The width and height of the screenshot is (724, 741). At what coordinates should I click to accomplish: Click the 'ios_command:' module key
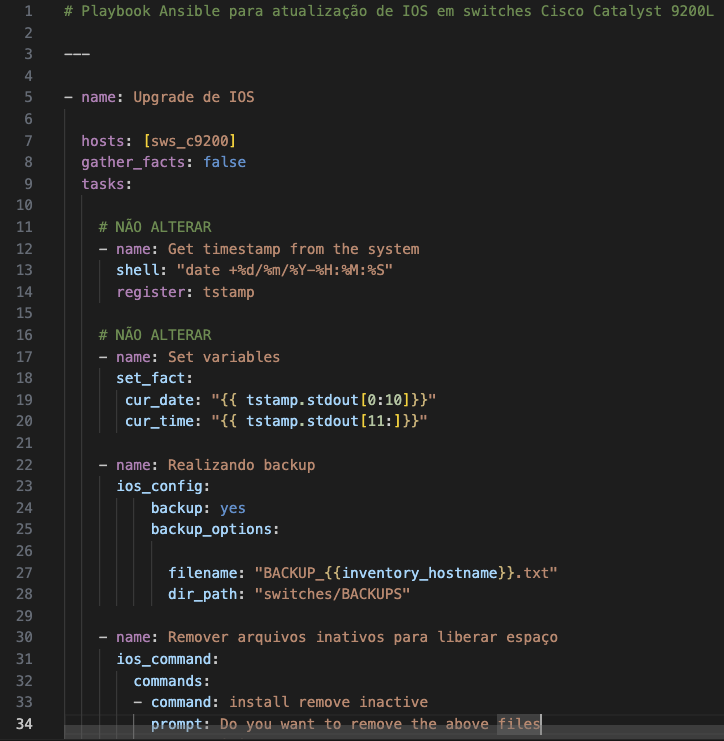tap(167, 659)
